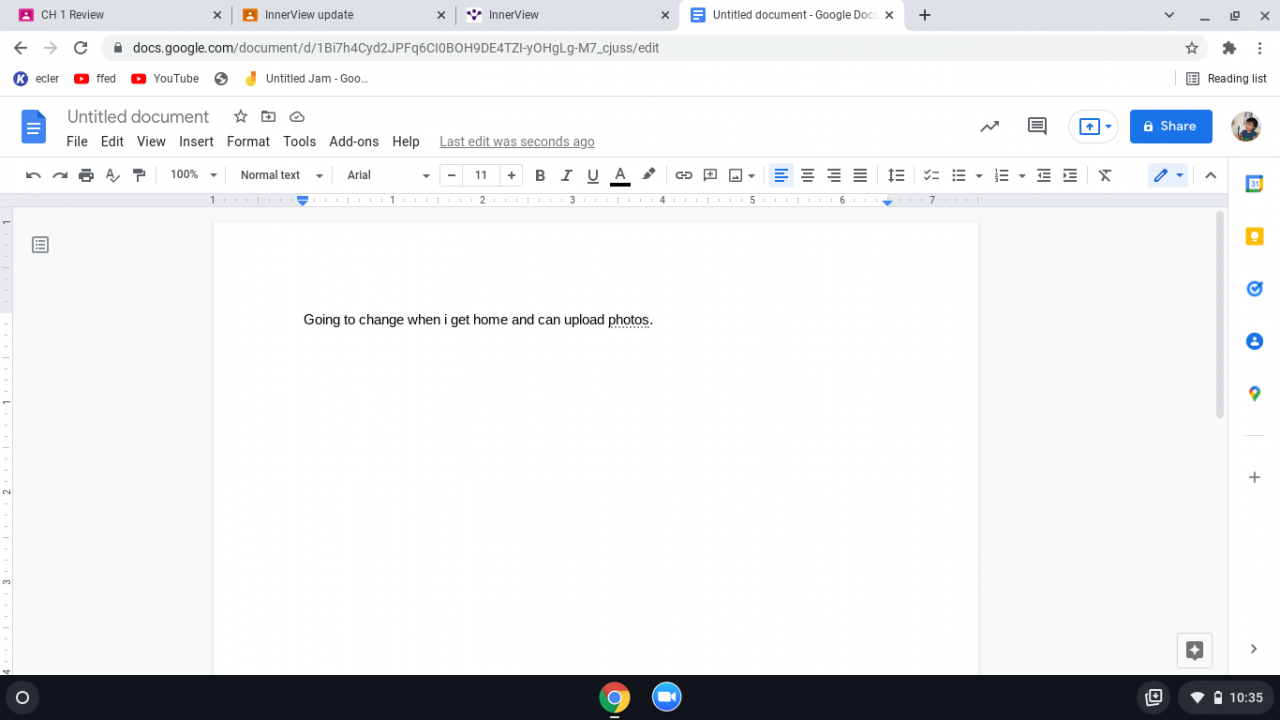Toggle italic formatting
The height and width of the screenshot is (720, 1280).
coord(566,175)
